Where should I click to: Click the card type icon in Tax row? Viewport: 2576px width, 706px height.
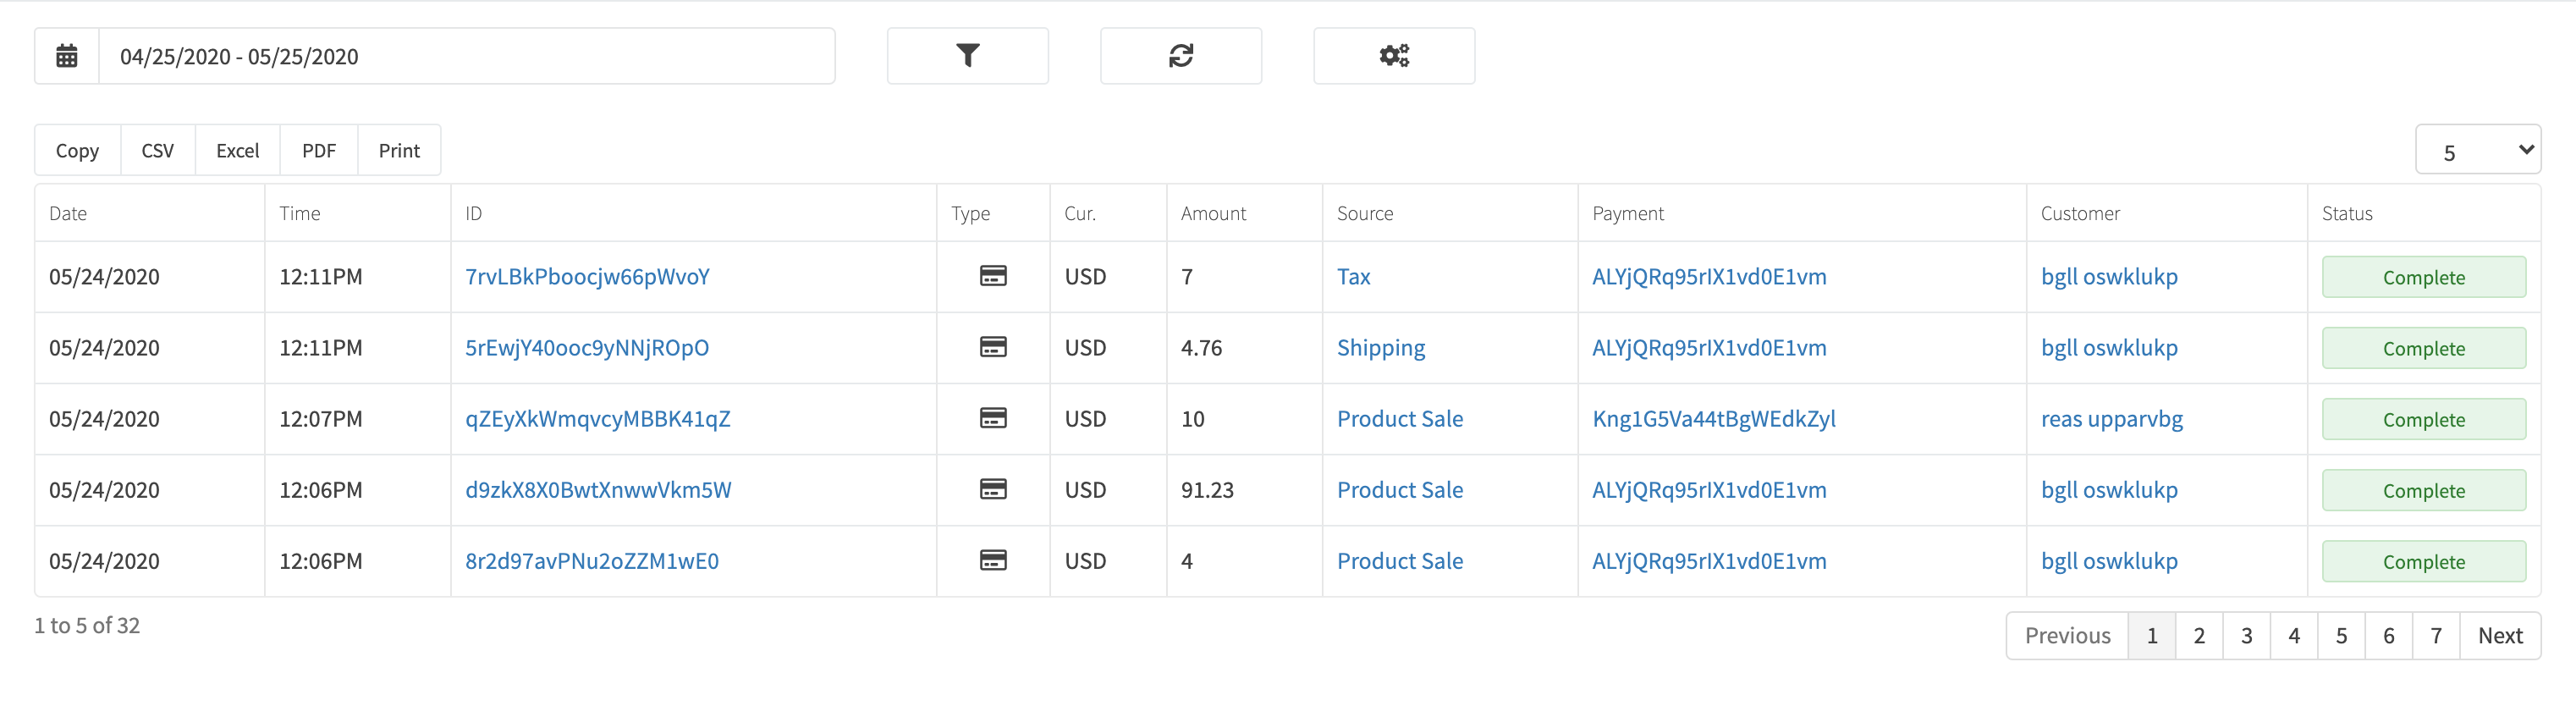click(992, 276)
